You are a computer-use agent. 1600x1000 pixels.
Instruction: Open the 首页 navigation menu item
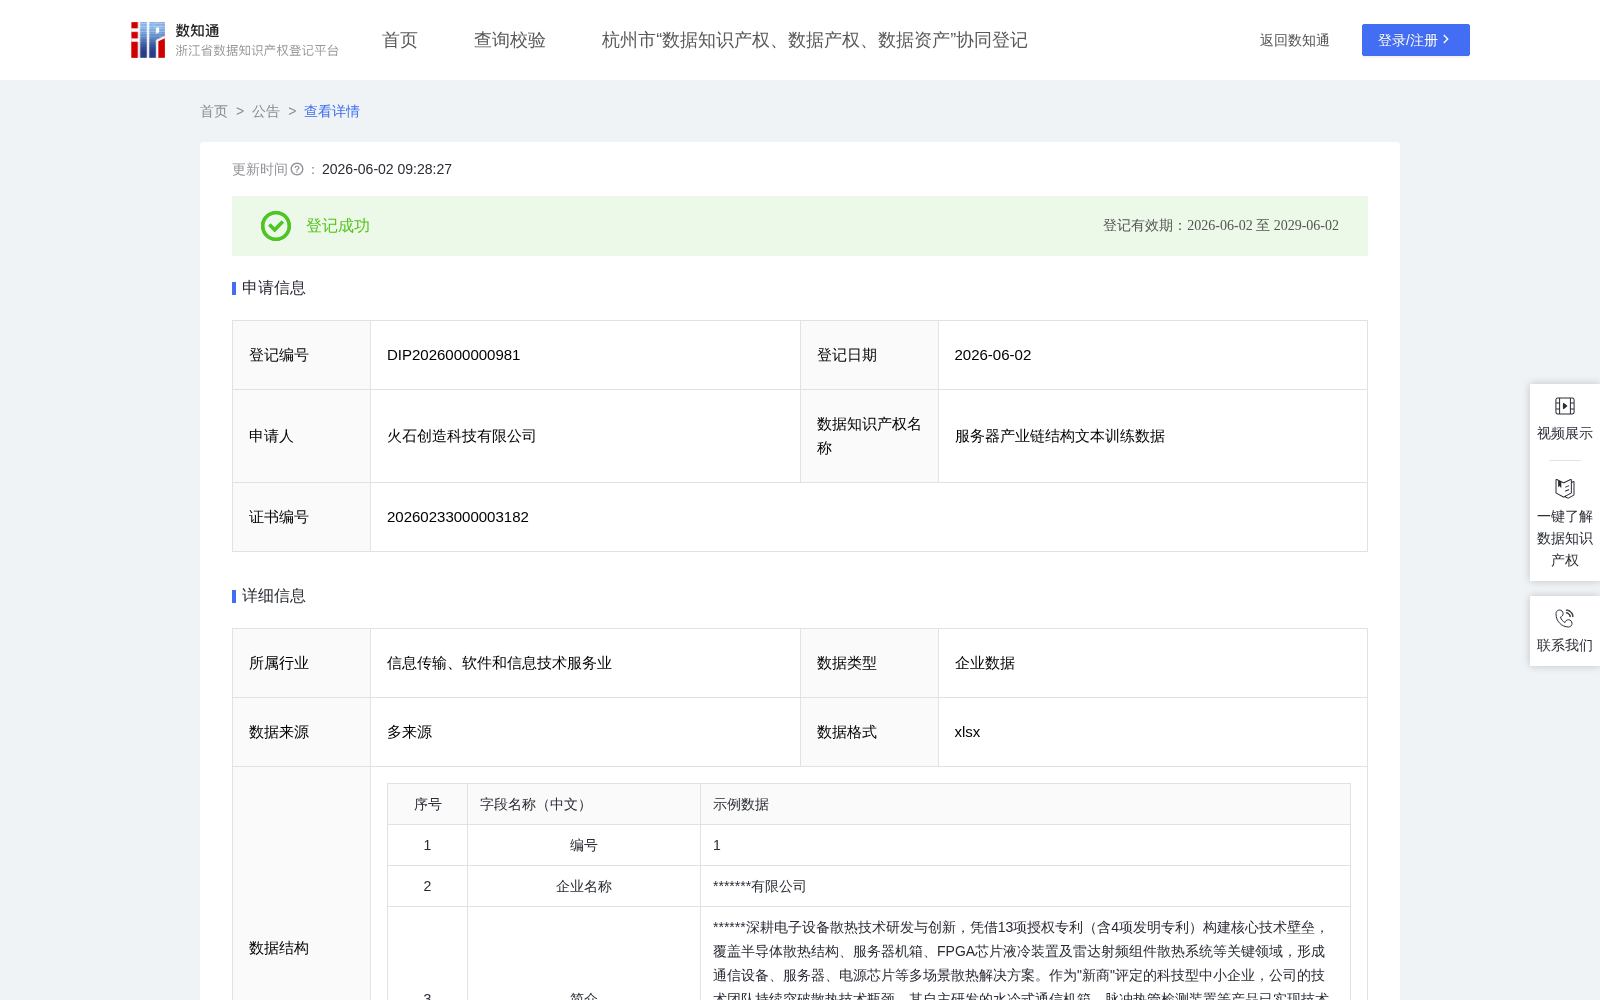[x=400, y=40]
